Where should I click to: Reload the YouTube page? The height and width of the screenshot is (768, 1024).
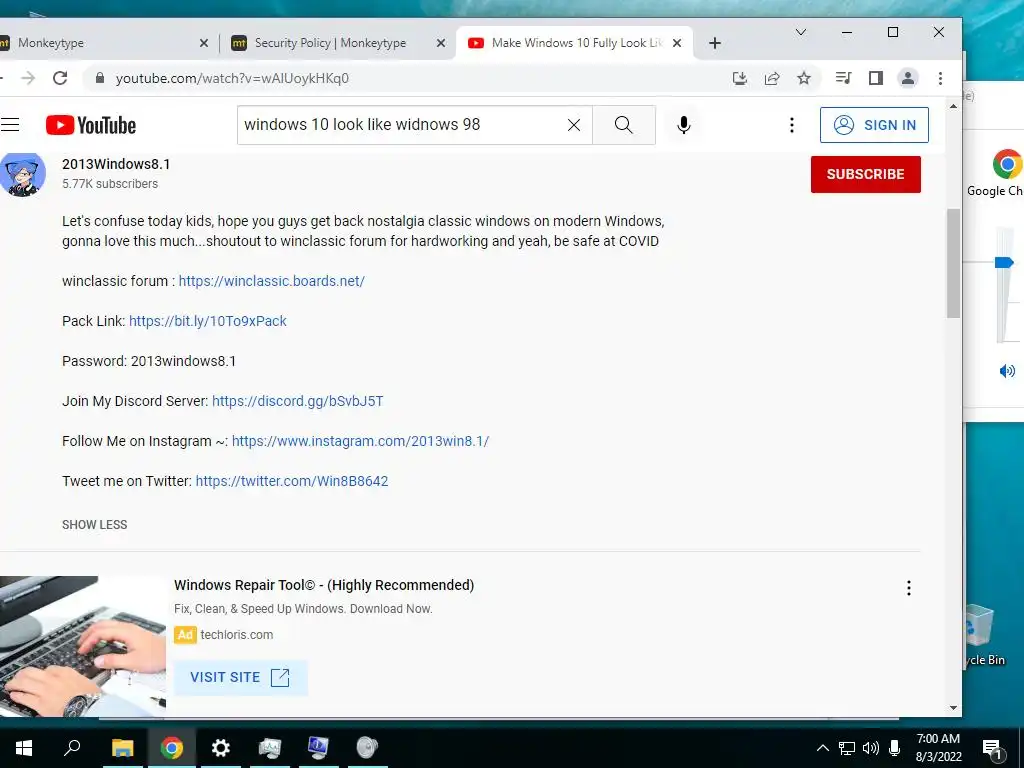[60, 78]
